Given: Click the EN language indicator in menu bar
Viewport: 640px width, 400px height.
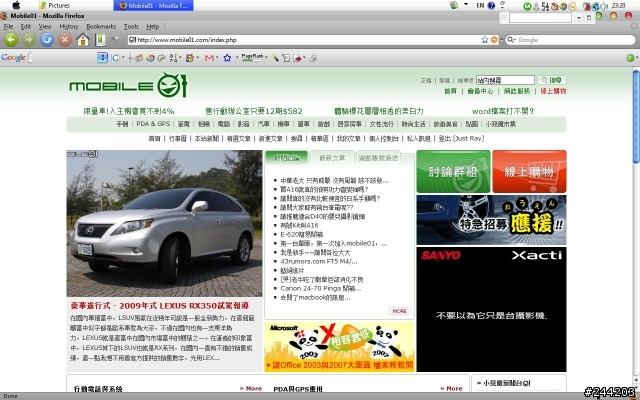Looking at the screenshot, I should 480,5.
